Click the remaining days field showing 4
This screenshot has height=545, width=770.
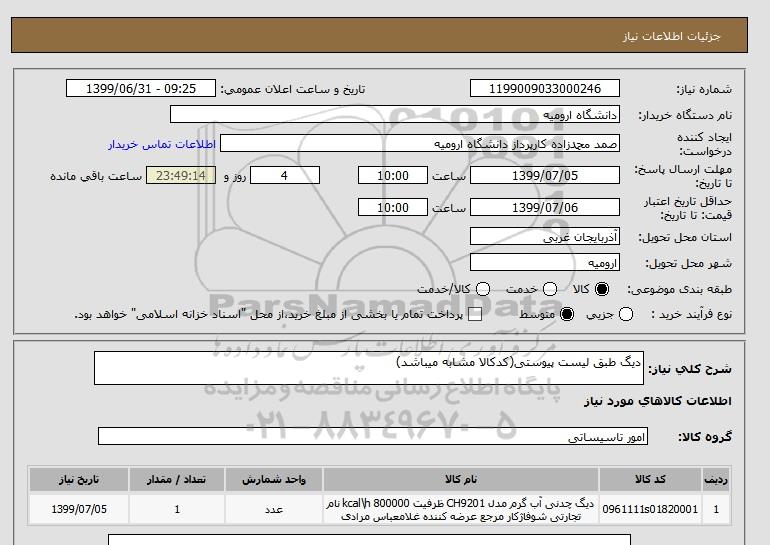(x=285, y=175)
